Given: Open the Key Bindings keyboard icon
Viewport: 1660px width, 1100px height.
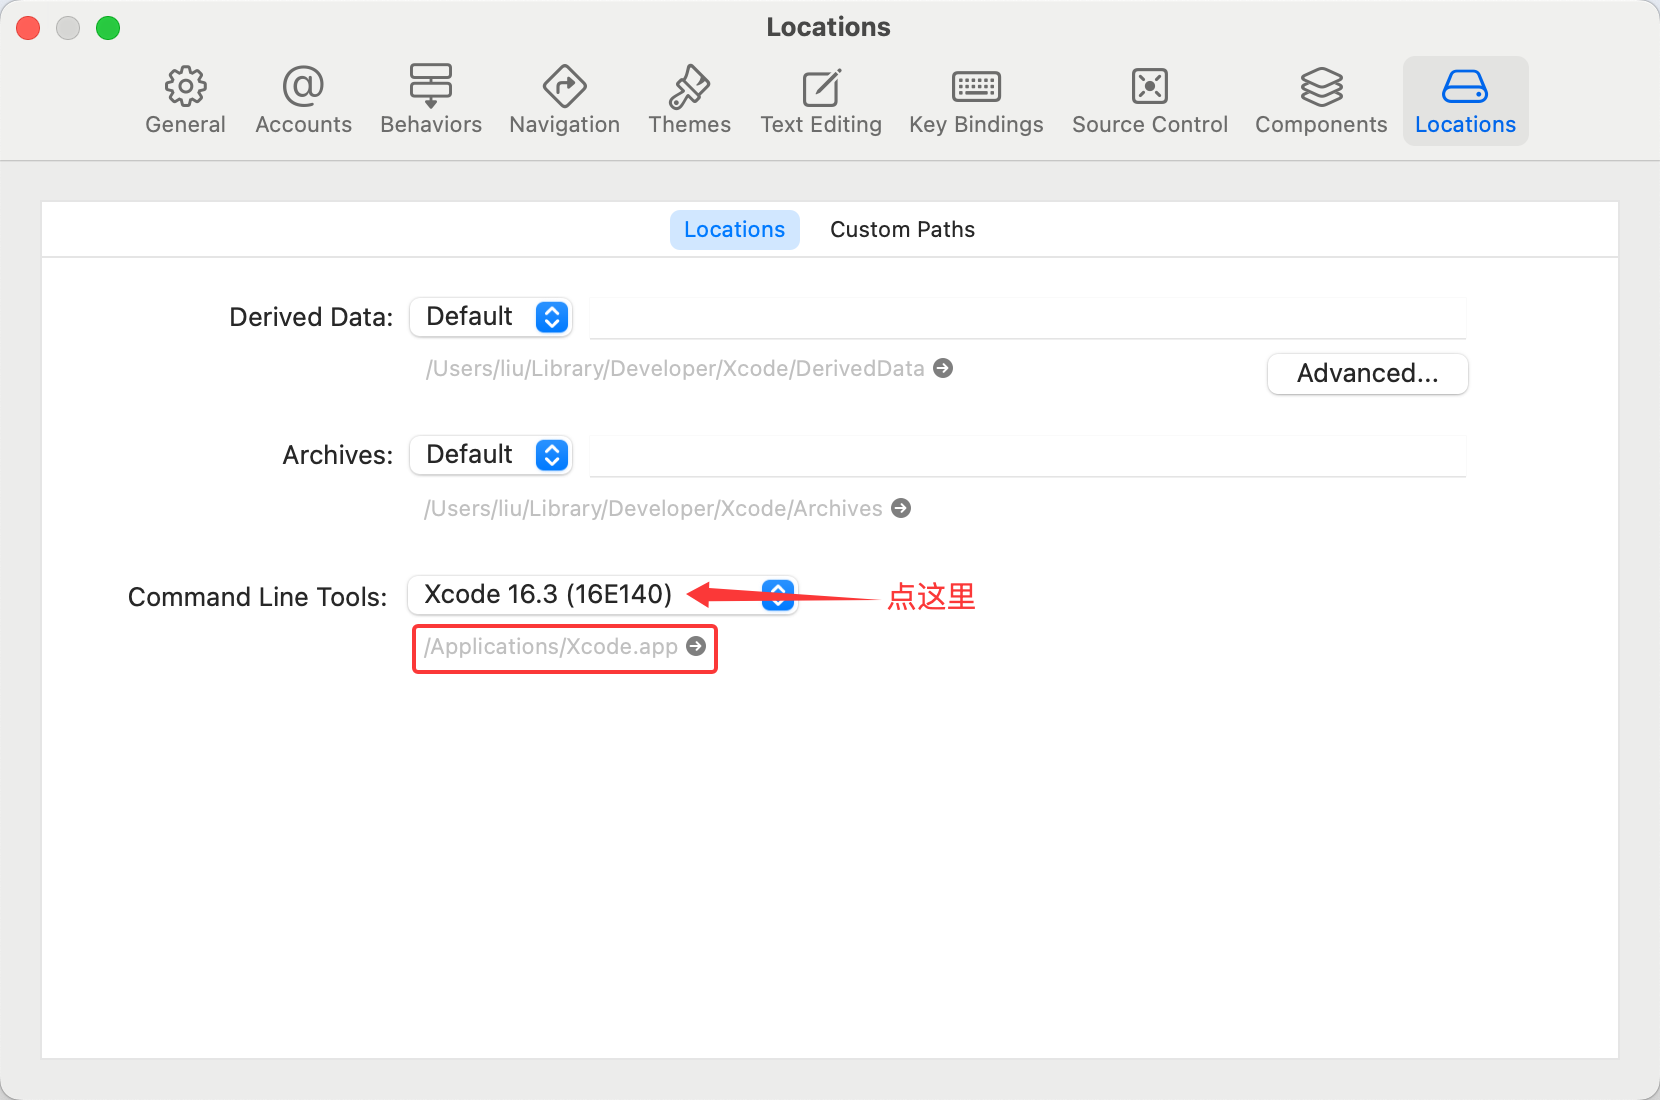Looking at the screenshot, I should pos(976,87).
